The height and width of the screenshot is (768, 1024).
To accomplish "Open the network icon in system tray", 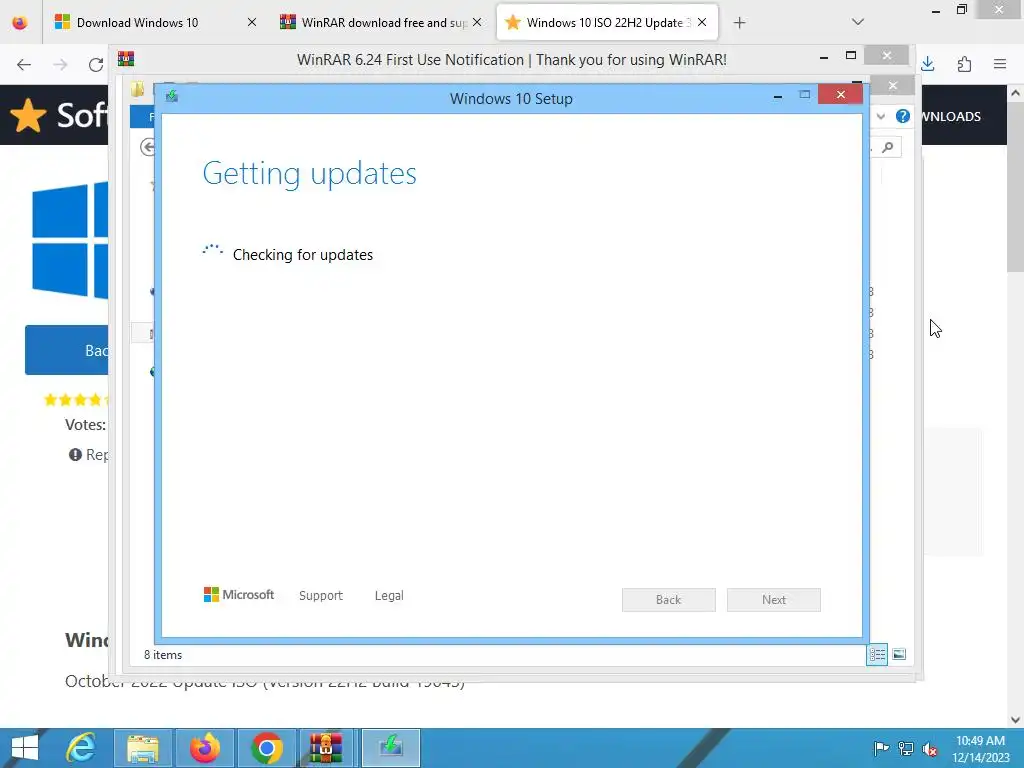I will pos(906,748).
